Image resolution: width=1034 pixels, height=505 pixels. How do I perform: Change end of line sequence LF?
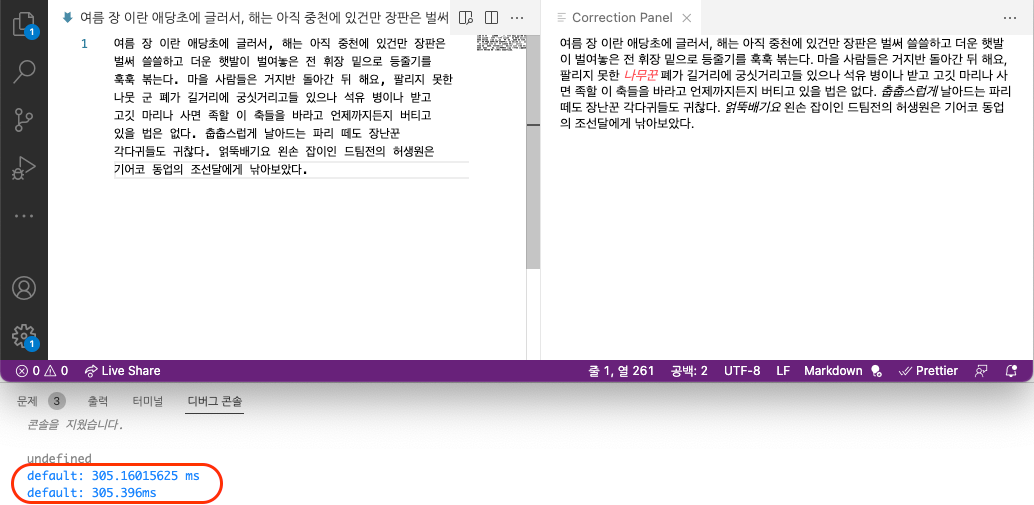[x=783, y=371]
